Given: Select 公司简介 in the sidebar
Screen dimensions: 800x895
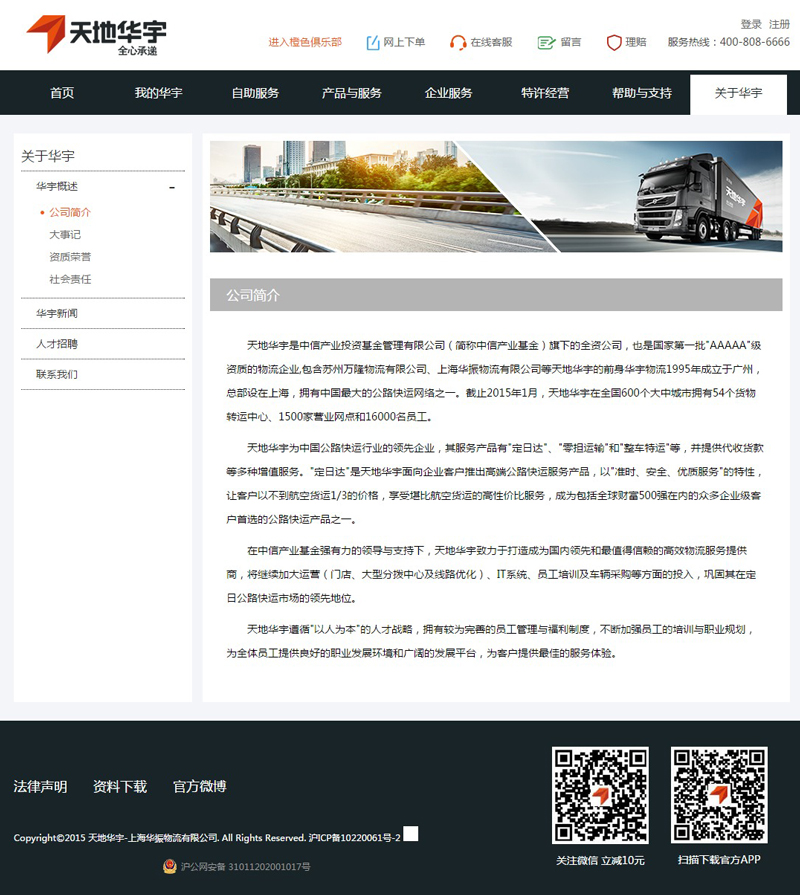Looking at the screenshot, I should tap(70, 212).
